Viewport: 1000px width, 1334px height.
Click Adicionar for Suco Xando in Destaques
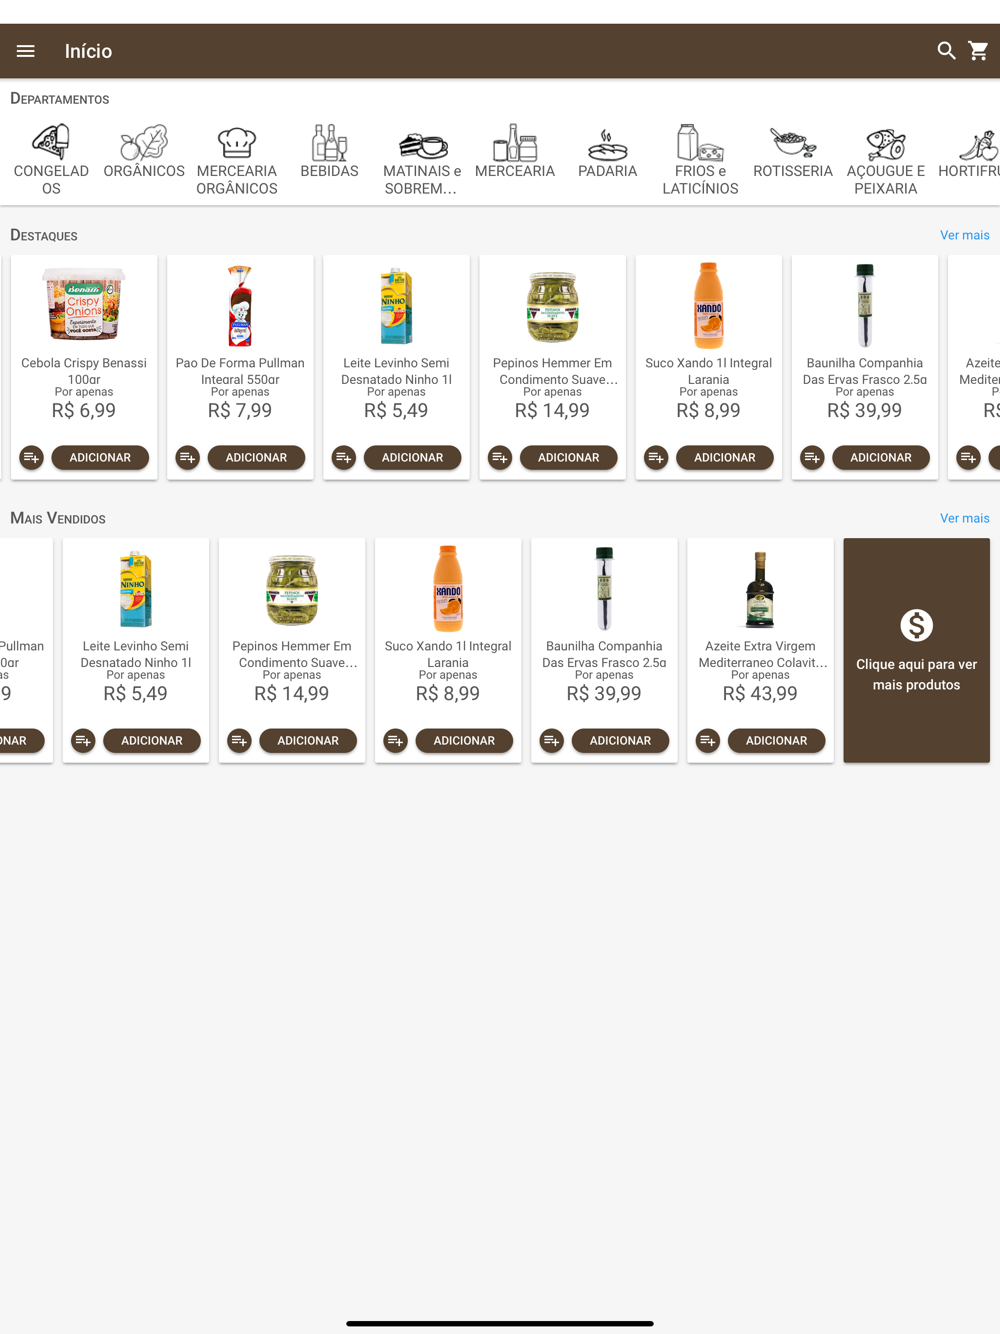[x=724, y=458]
